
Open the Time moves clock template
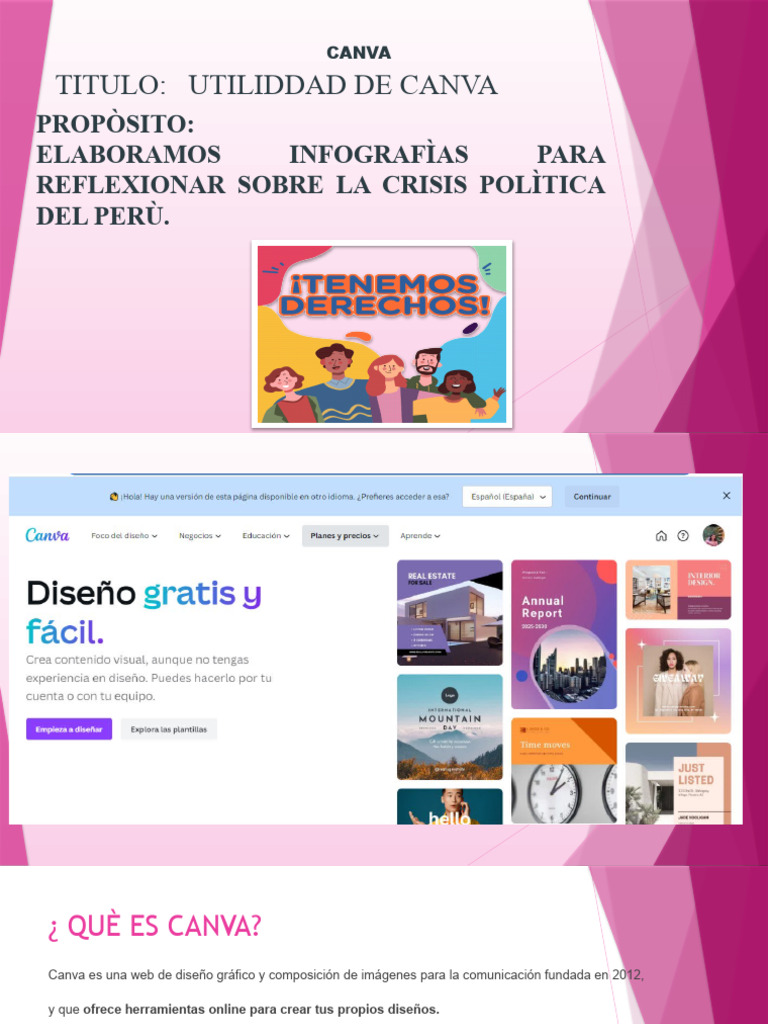[x=564, y=771]
